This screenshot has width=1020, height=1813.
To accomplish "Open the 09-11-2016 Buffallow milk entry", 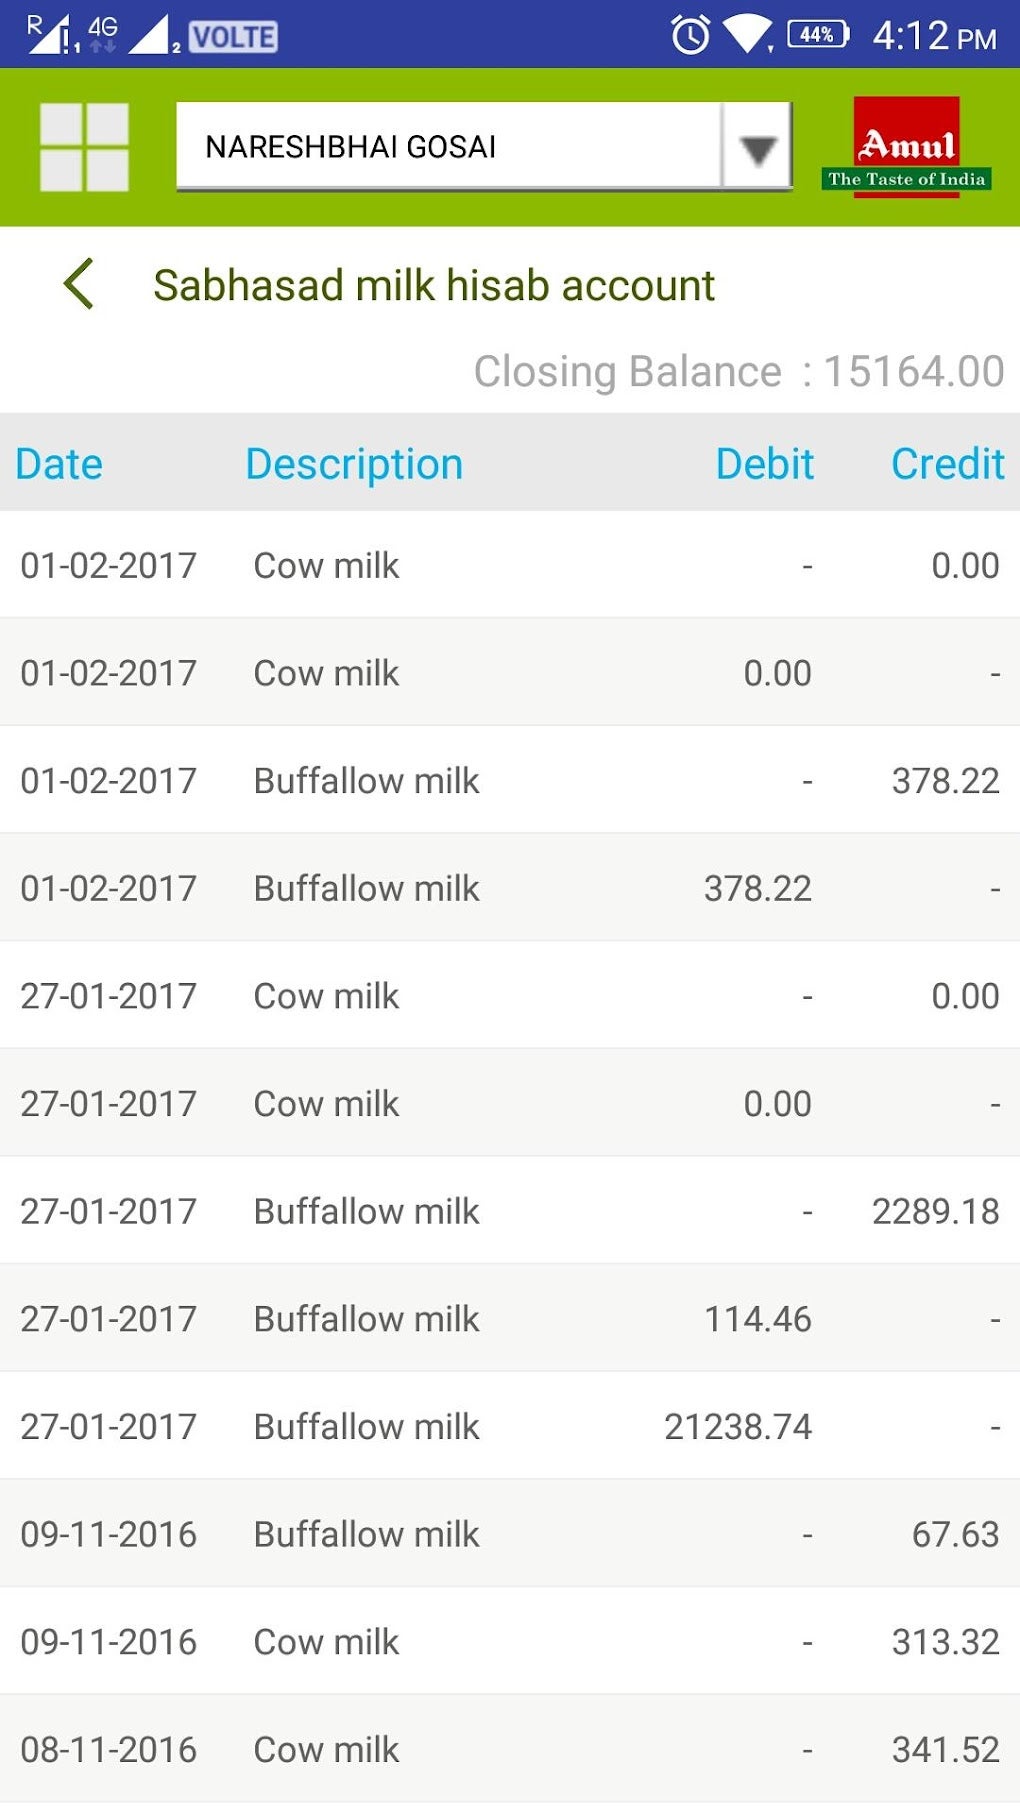I will coord(510,1534).
